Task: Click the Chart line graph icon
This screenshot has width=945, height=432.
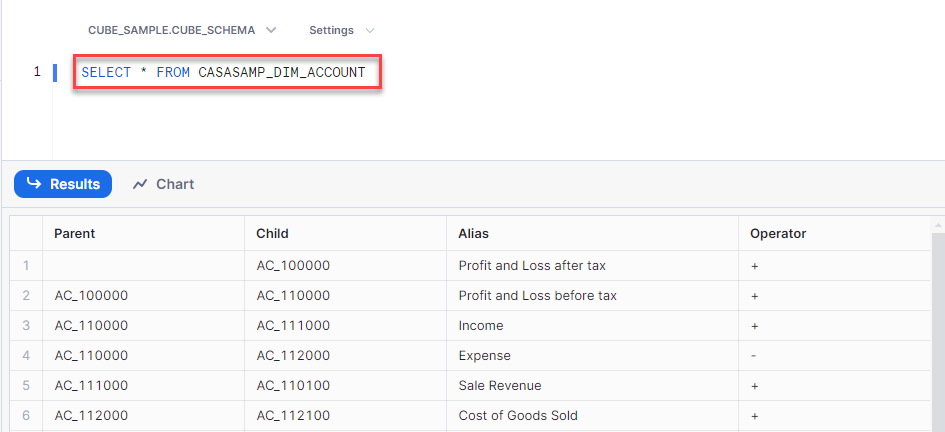Action: [x=140, y=184]
